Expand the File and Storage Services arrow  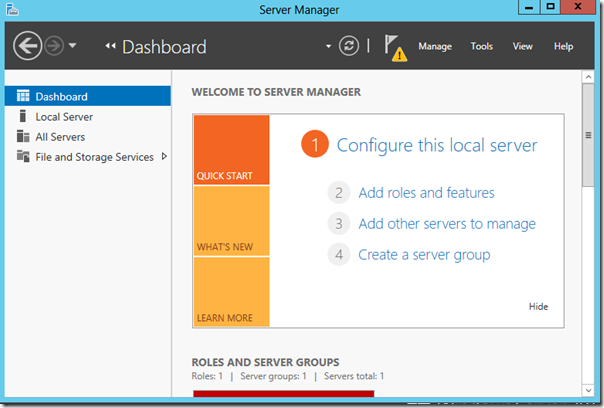164,156
